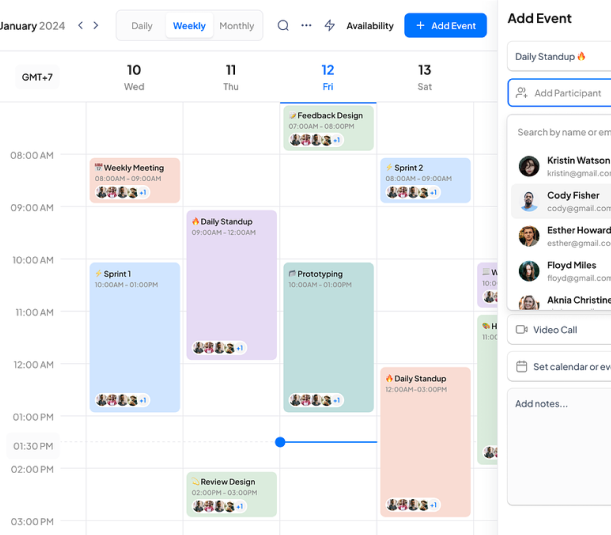Click the Set calendar icon
The width and height of the screenshot is (611, 535).
point(521,367)
